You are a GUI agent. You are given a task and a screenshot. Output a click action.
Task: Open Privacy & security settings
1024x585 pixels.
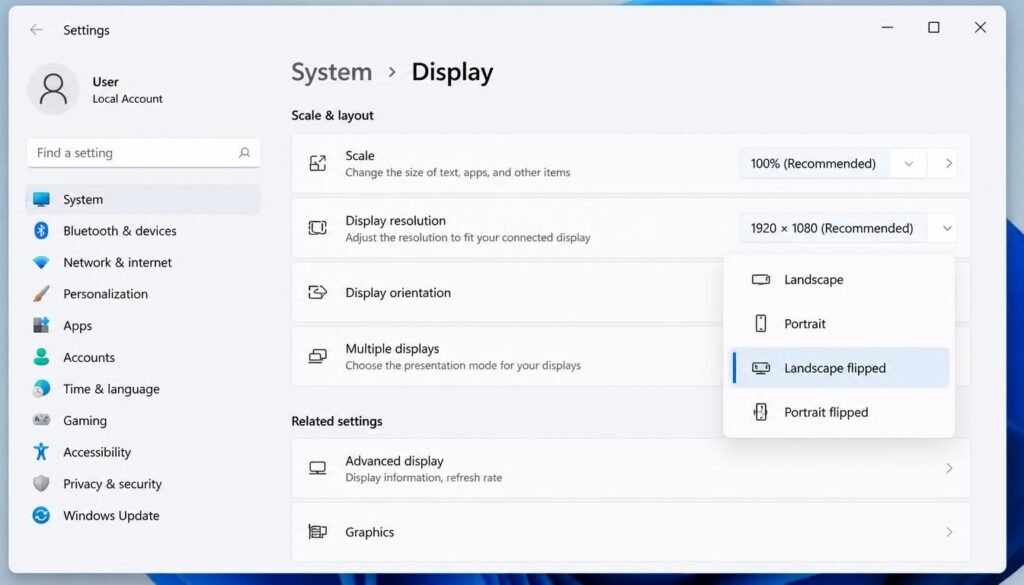click(x=143, y=484)
